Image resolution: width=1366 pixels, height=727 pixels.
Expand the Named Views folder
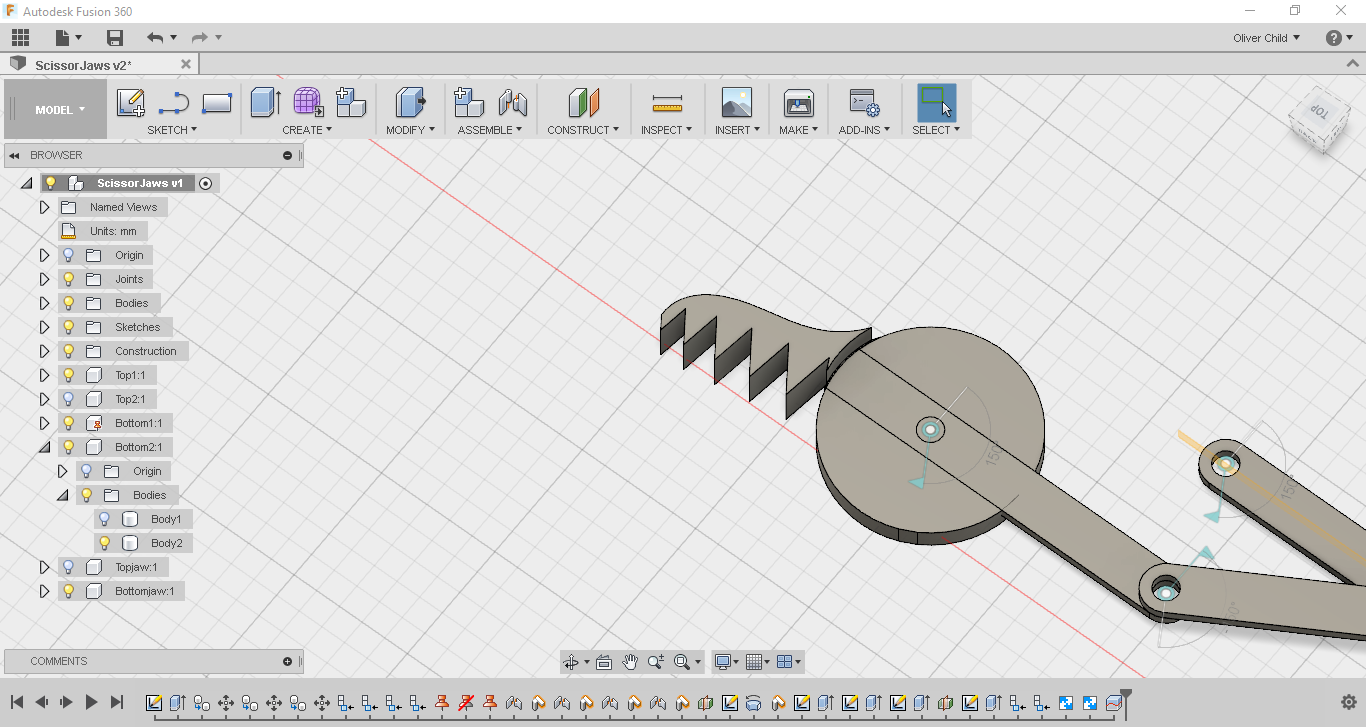point(44,207)
